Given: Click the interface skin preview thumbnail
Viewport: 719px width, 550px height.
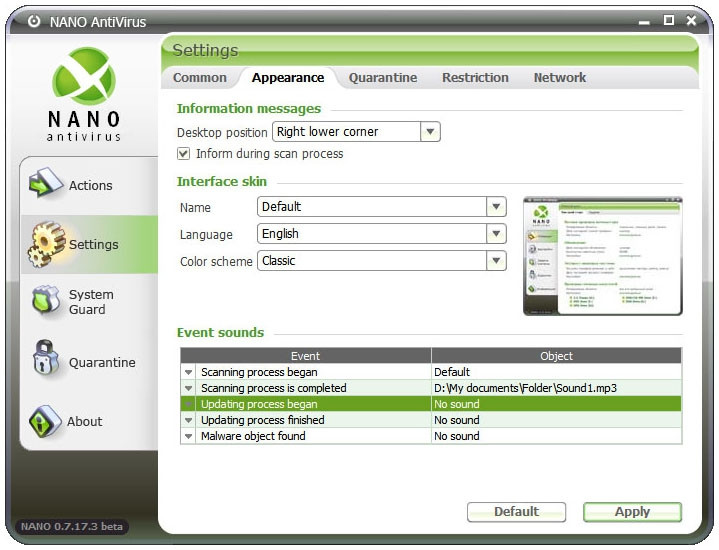Looking at the screenshot, I should [x=603, y=256].
